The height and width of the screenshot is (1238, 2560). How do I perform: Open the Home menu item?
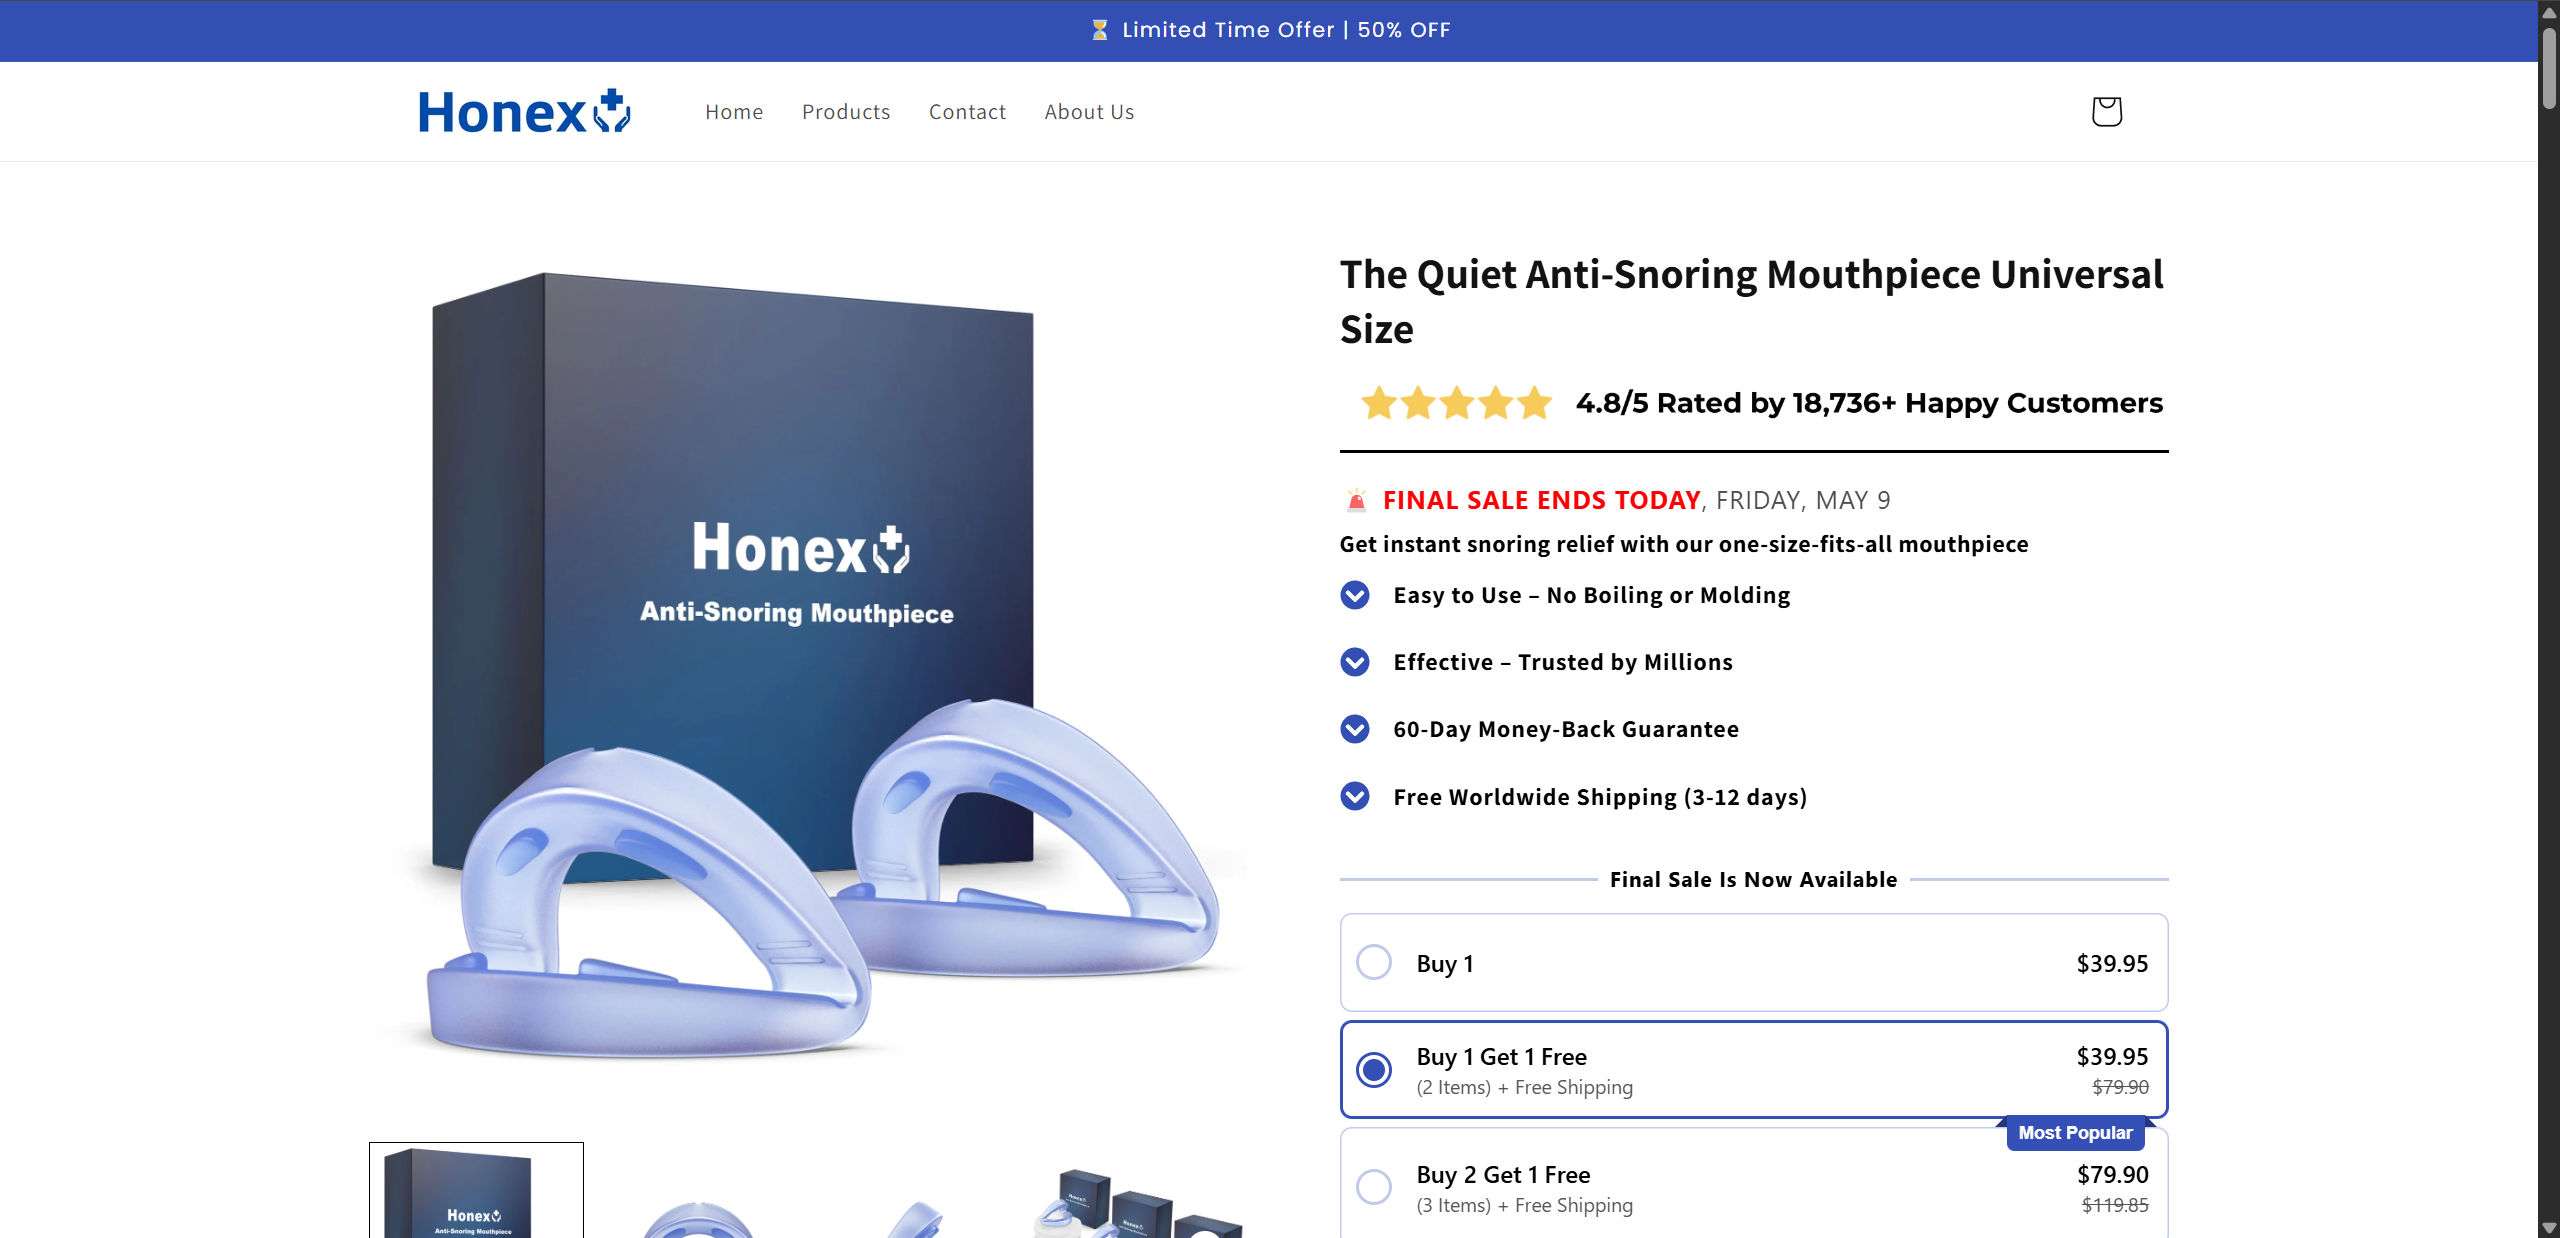click(x=734, y=112)
